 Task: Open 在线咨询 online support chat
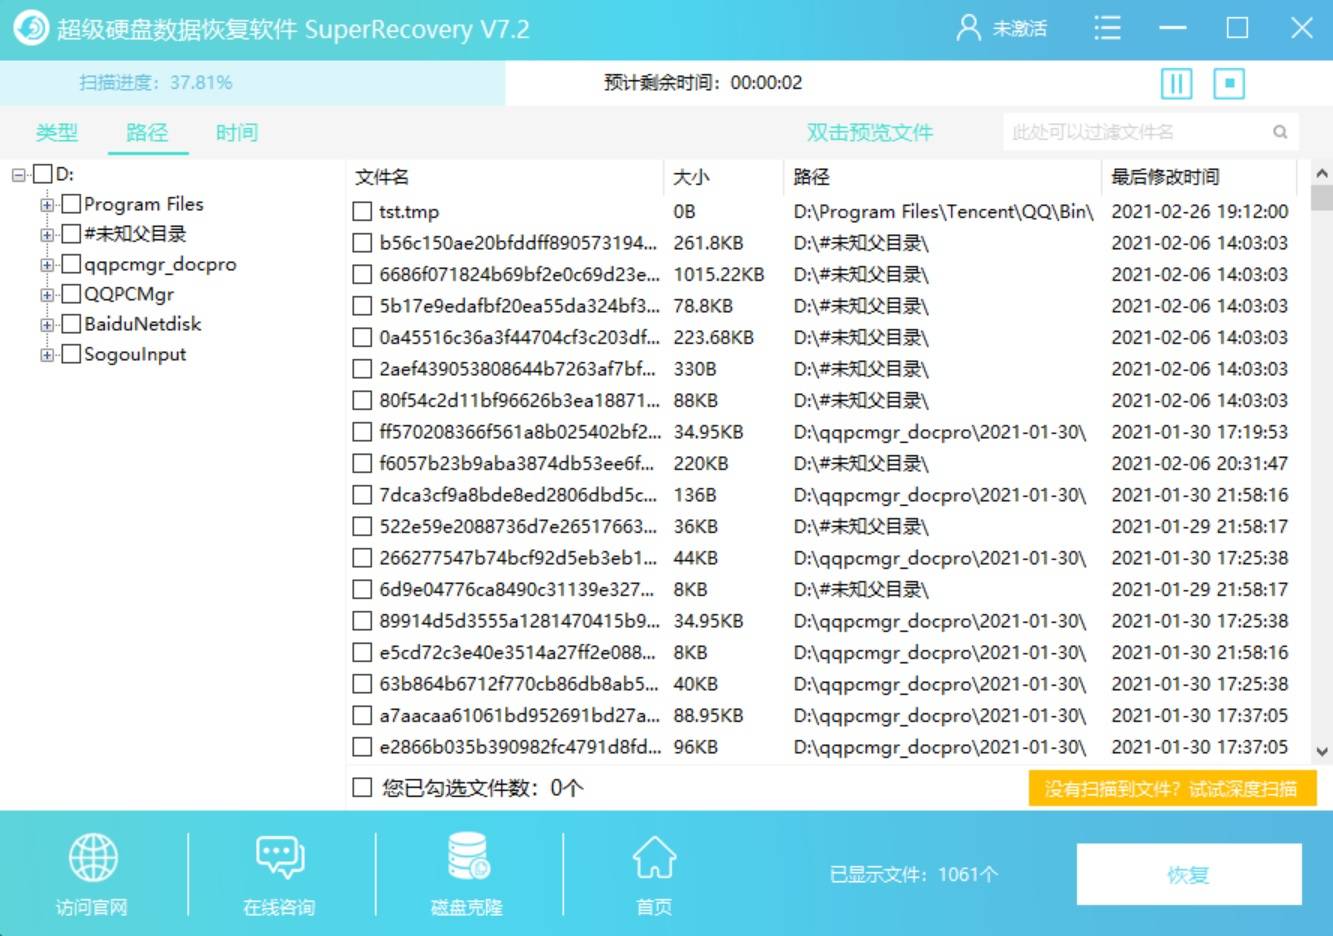click(277, 858)
